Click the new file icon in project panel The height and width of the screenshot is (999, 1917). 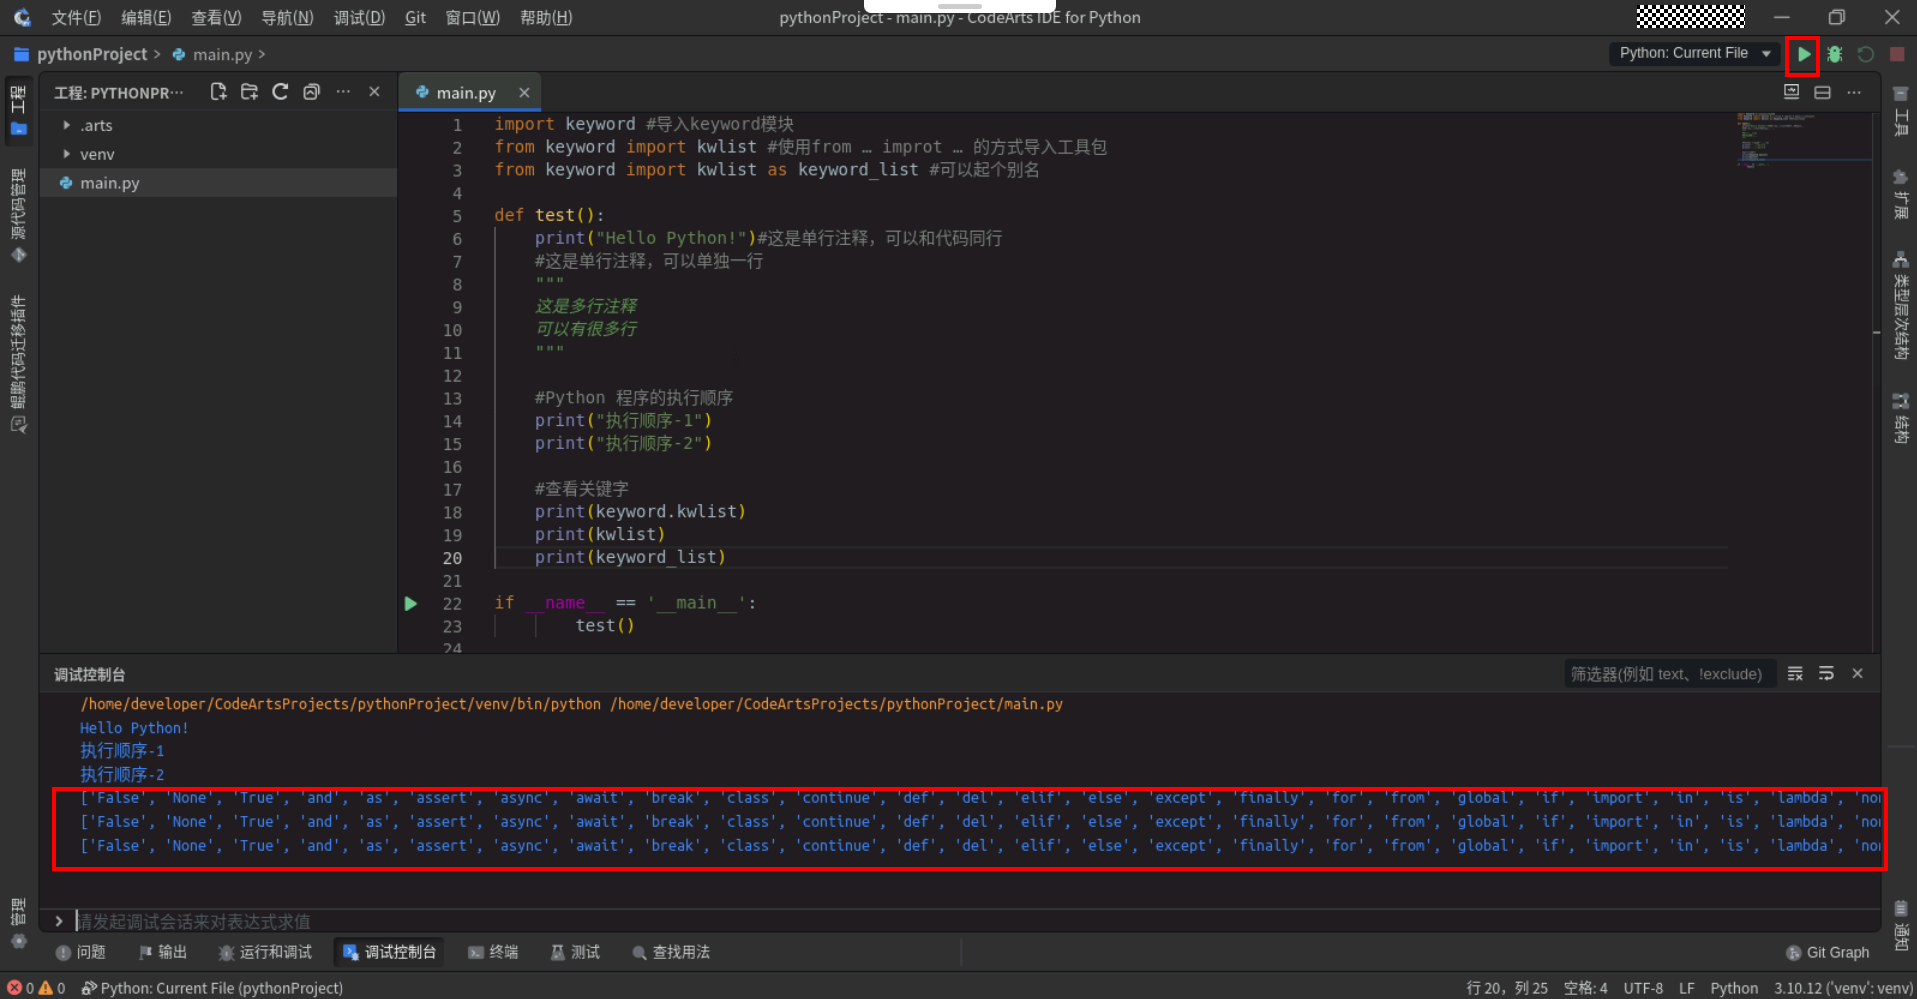click(x=218, y=92)
